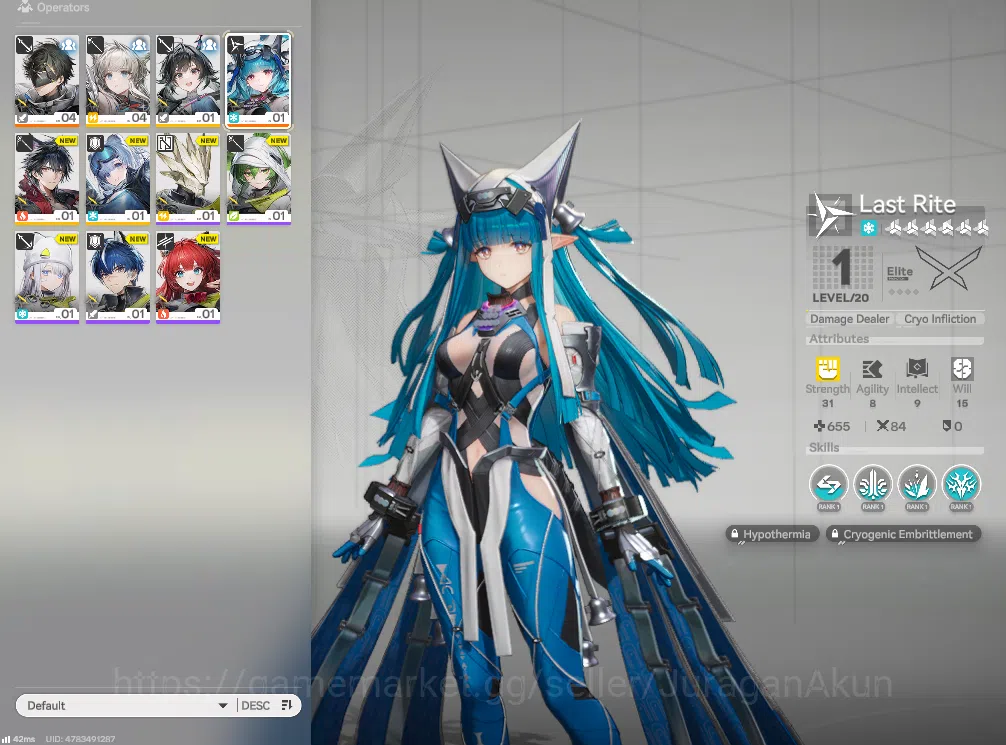
Task: Open the fourth skill icon
Action: [961, 484]
